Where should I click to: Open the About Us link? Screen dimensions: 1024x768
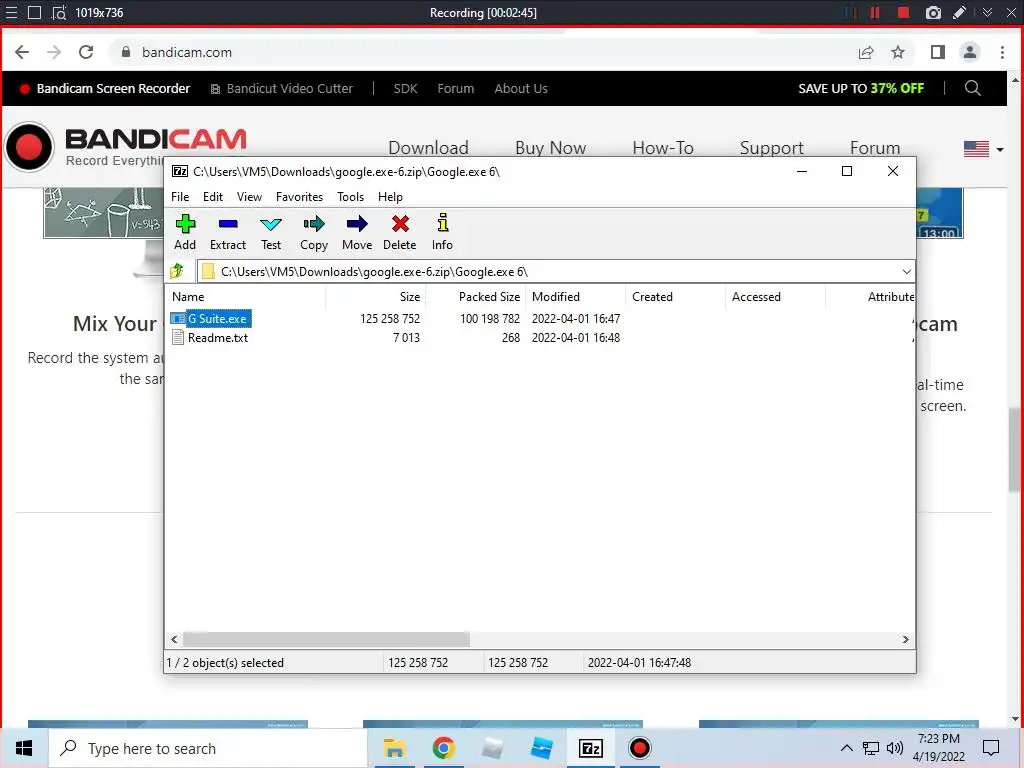click(520, 88)
